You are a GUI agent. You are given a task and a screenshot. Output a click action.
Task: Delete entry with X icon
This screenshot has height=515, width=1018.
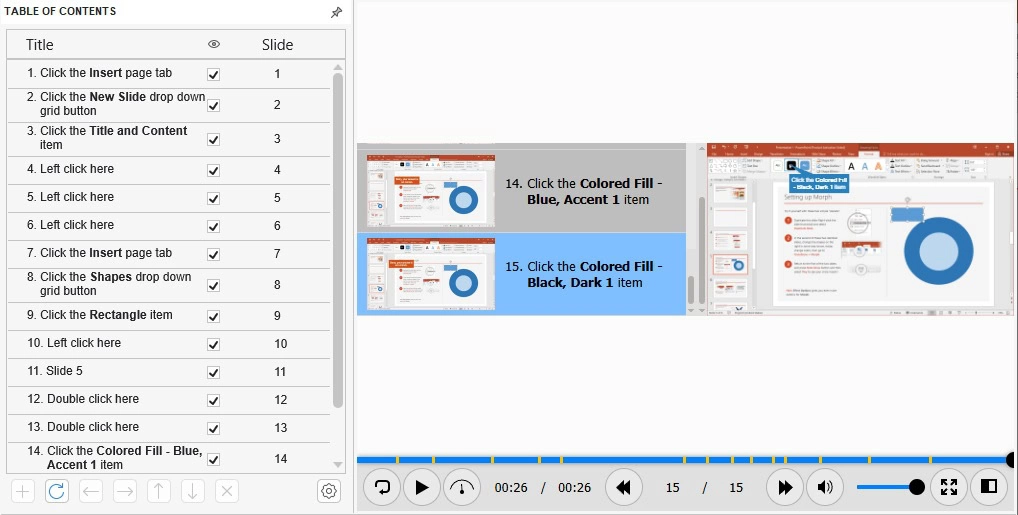pos(227,491)
